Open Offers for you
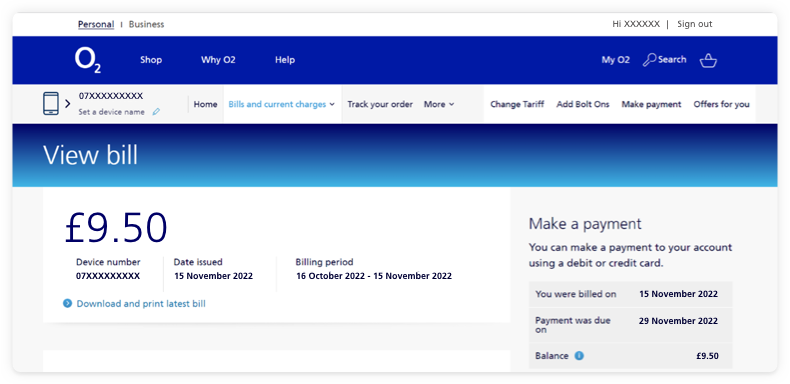Image resolution: width=790 pixels, height=384 pixels. [x=721, y=104]
